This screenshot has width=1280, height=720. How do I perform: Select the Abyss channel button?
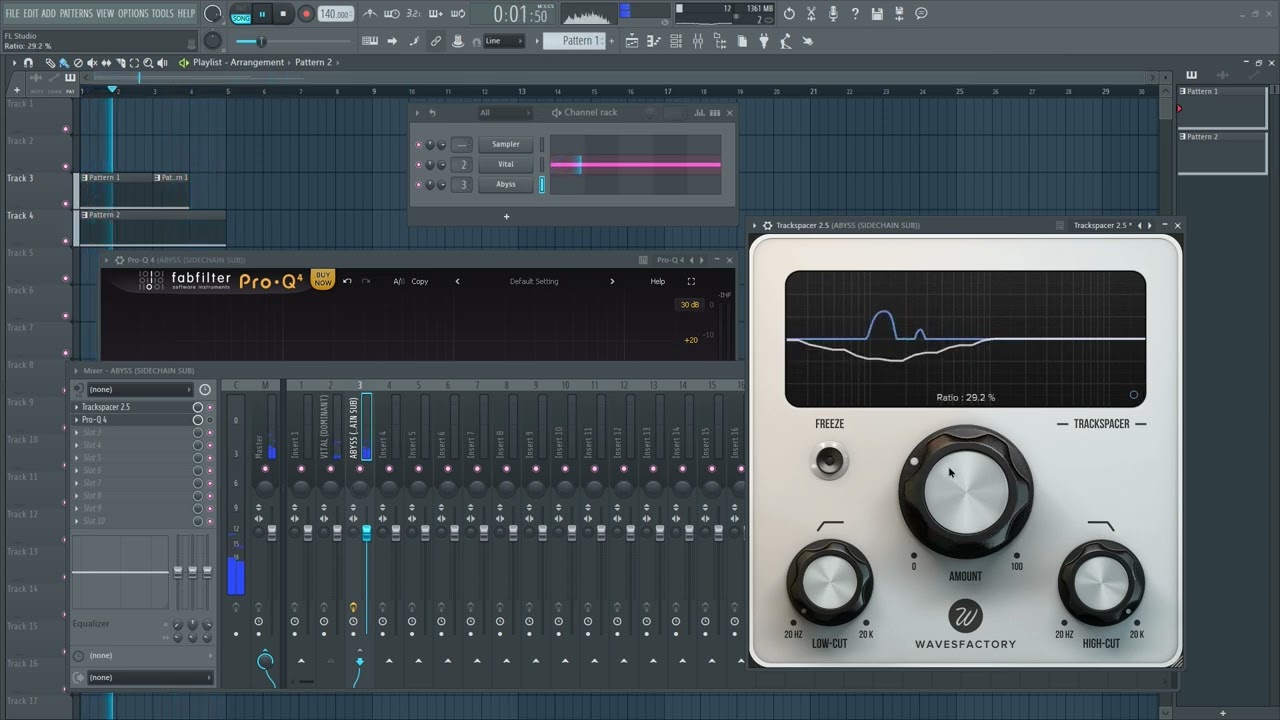click(x=506, y=184)
